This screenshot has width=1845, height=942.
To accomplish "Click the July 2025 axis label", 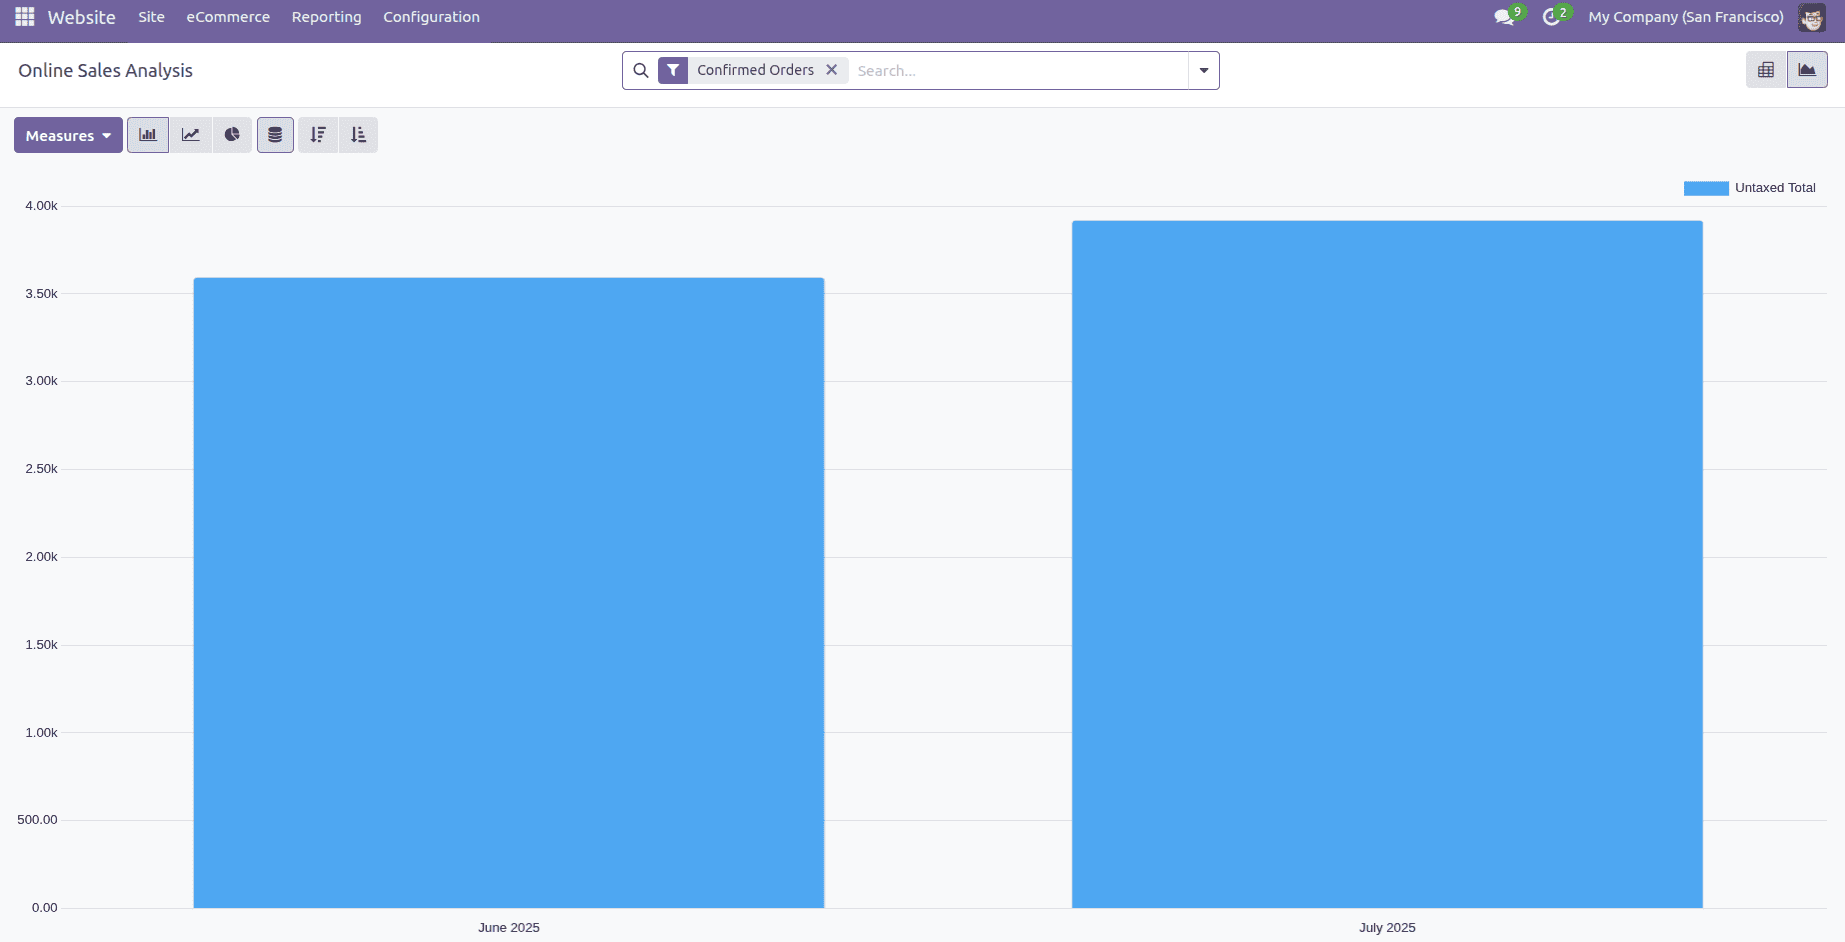I will 1387,928.
